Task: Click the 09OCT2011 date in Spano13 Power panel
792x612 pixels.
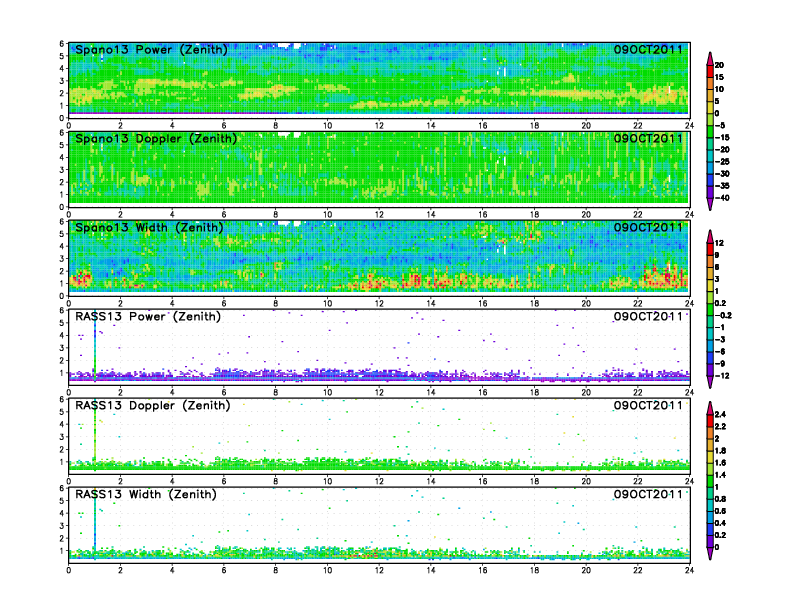Action: (x=648, y=50)
